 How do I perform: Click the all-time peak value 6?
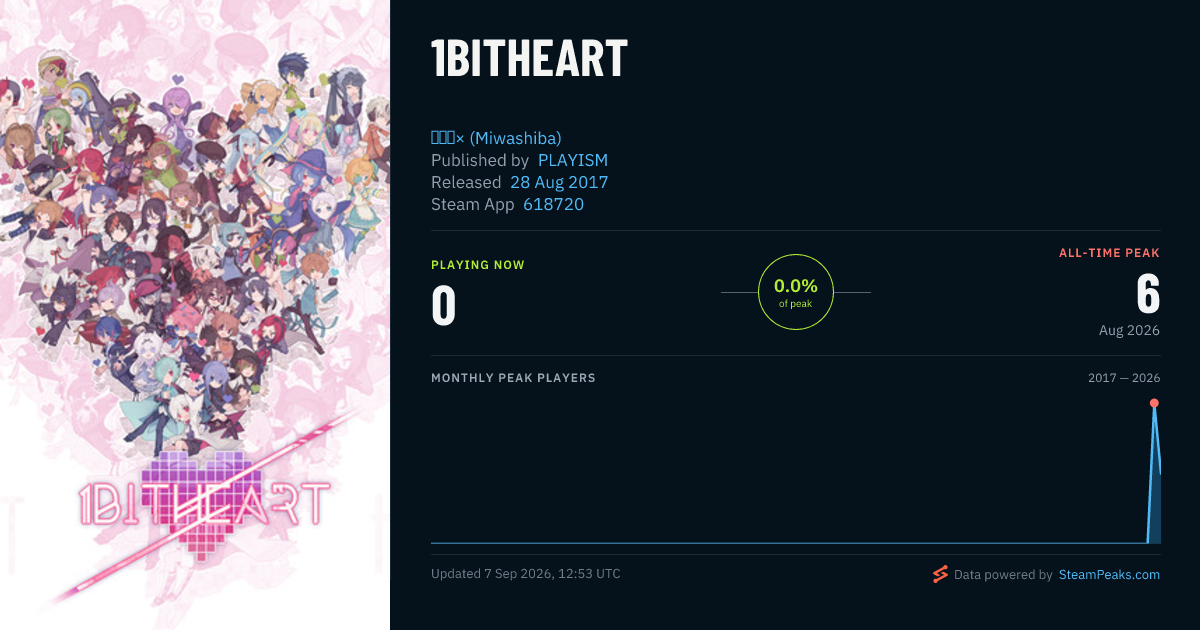tap(1148, 294)
